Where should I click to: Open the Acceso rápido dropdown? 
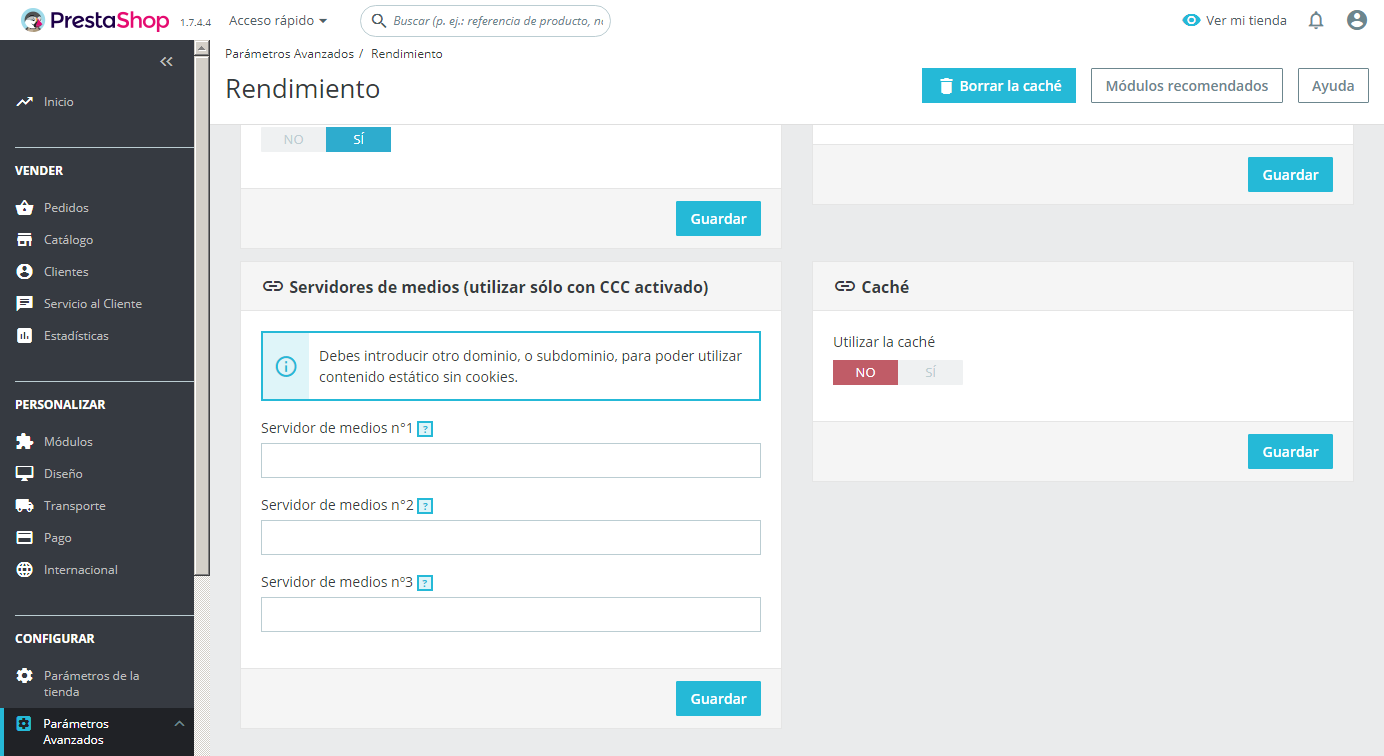coord(278,20)
